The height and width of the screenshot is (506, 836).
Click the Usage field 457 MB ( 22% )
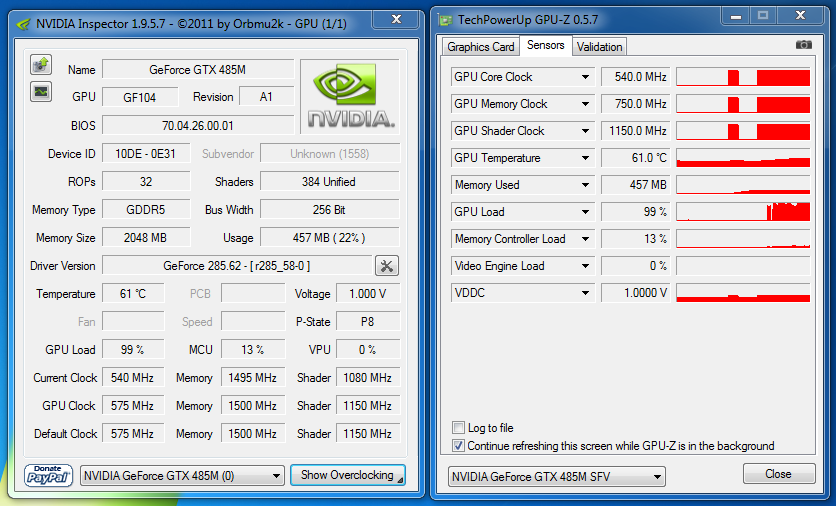coord(329,237)
